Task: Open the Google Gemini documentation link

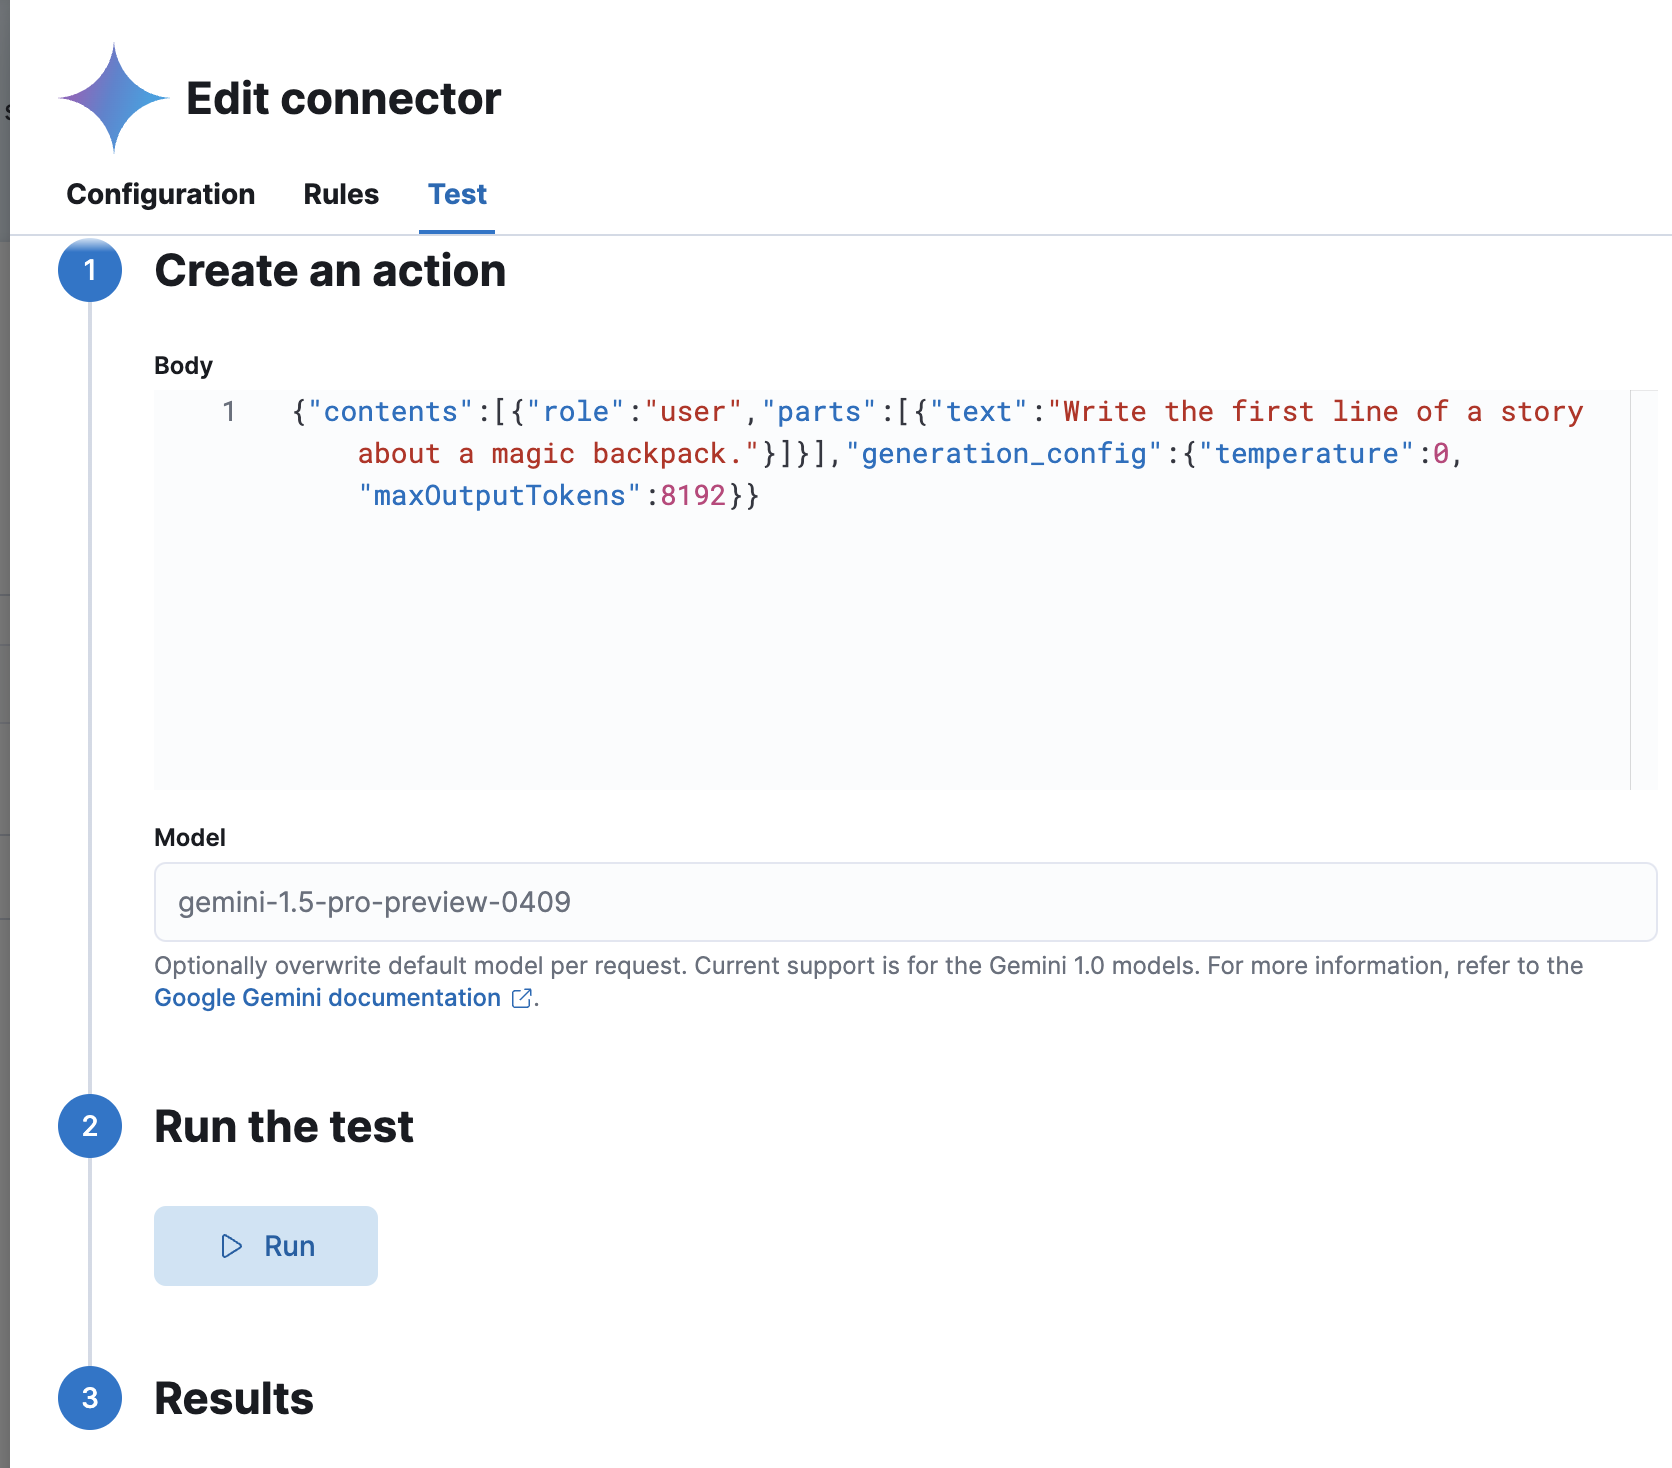Action: click(327, 998)
